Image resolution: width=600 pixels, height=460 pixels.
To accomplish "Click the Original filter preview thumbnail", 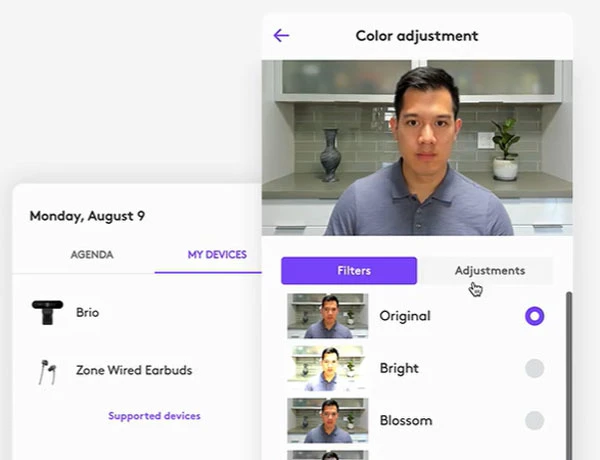I will pos(327,316).
